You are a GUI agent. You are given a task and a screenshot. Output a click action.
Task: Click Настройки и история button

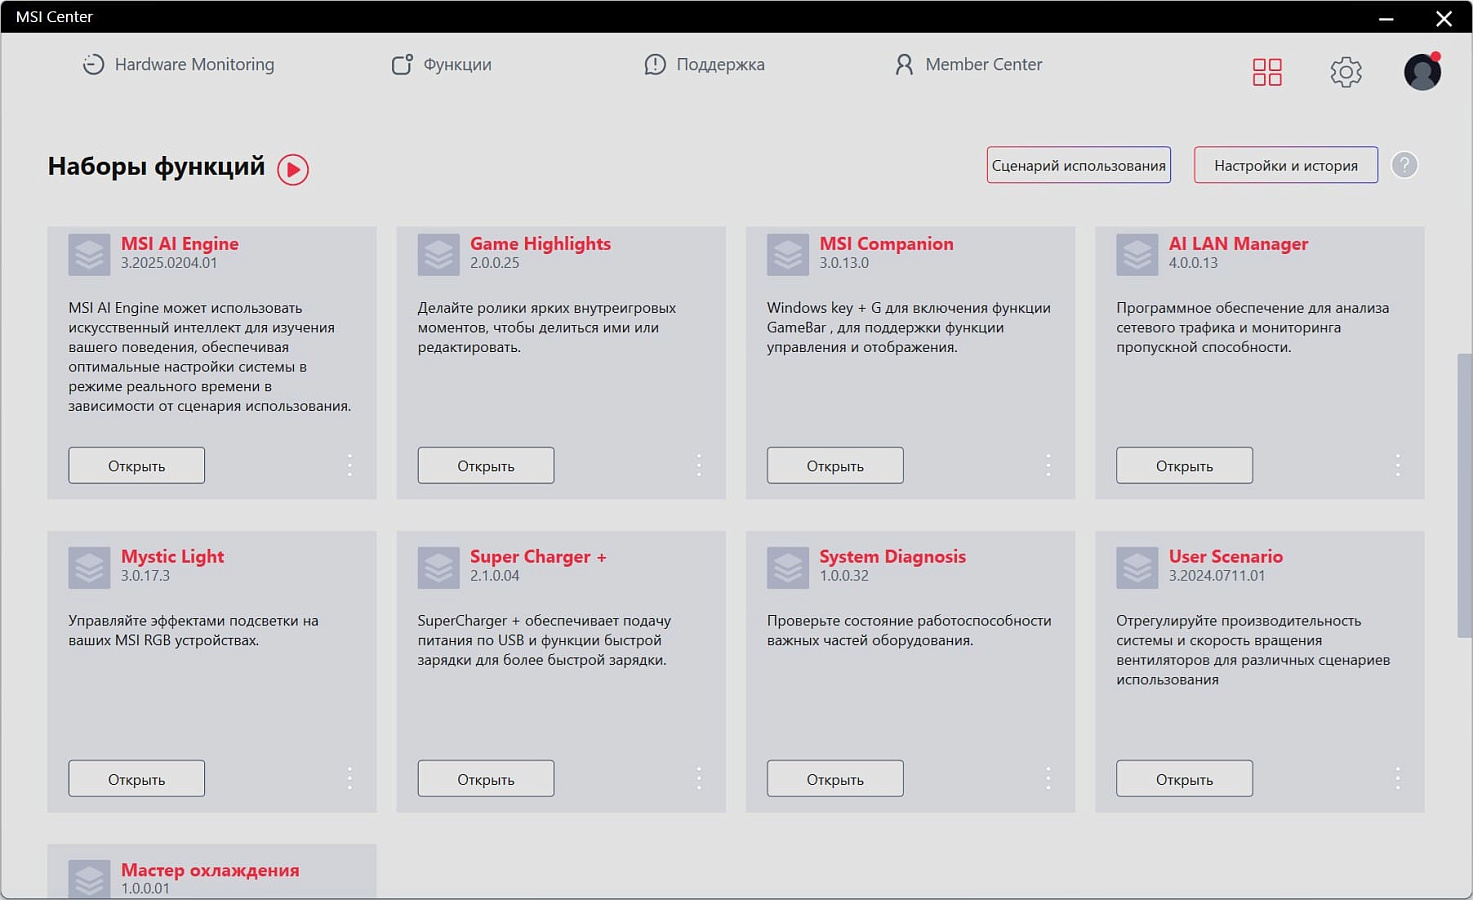point(1286,165)
